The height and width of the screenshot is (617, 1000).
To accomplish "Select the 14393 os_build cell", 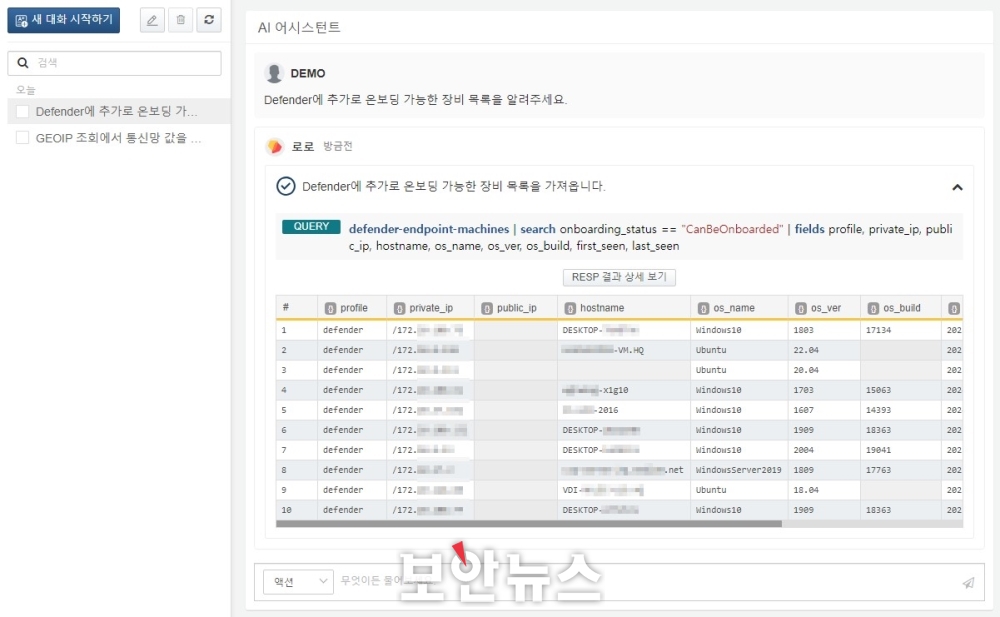I will [901, 410].
